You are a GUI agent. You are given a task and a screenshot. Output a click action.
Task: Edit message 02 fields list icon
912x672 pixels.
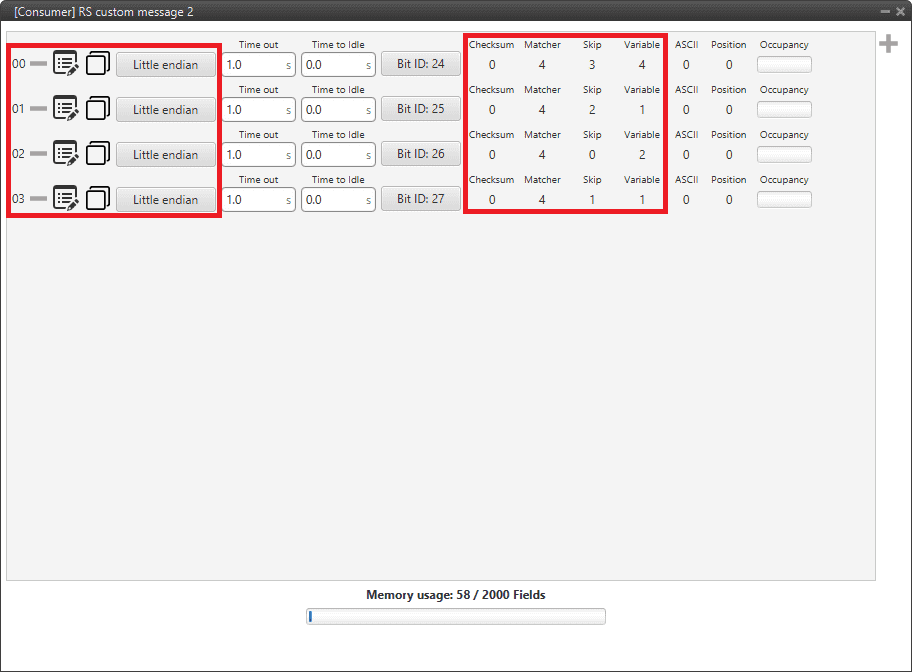coord(66,154)
